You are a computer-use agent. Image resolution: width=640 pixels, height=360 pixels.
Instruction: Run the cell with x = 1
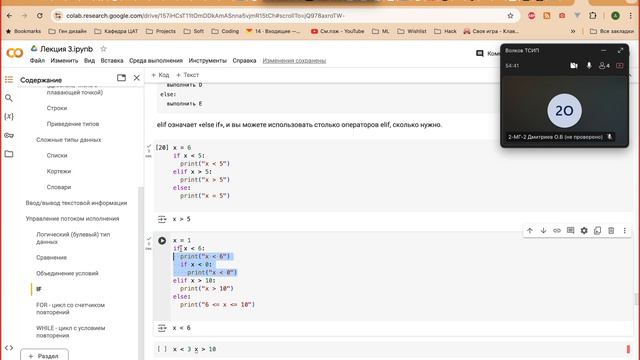[162, 240]
